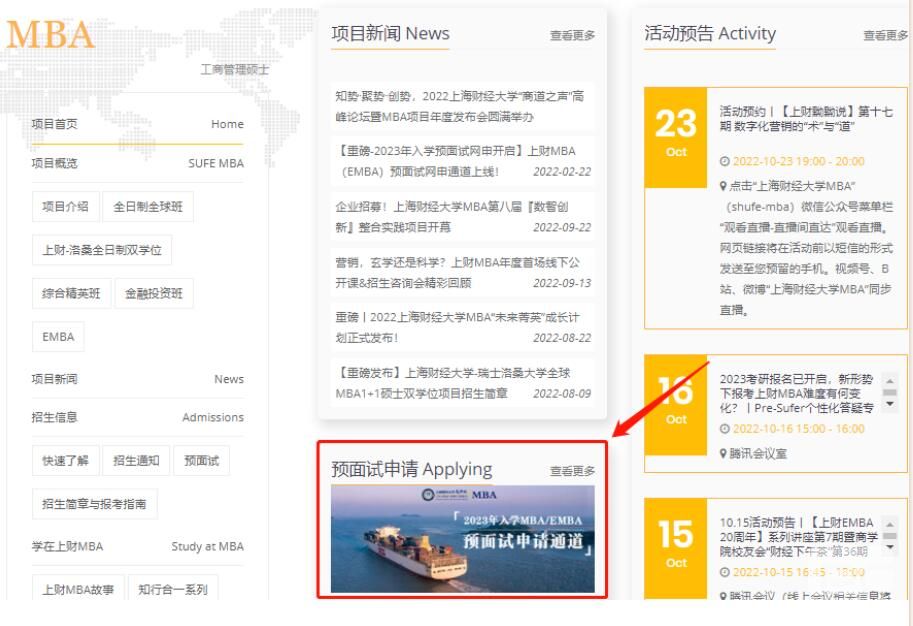This screenshot has height=626, width=913.
Task: Open the 2022-02-22 news on 预面试网申
Action: [462, 161]
